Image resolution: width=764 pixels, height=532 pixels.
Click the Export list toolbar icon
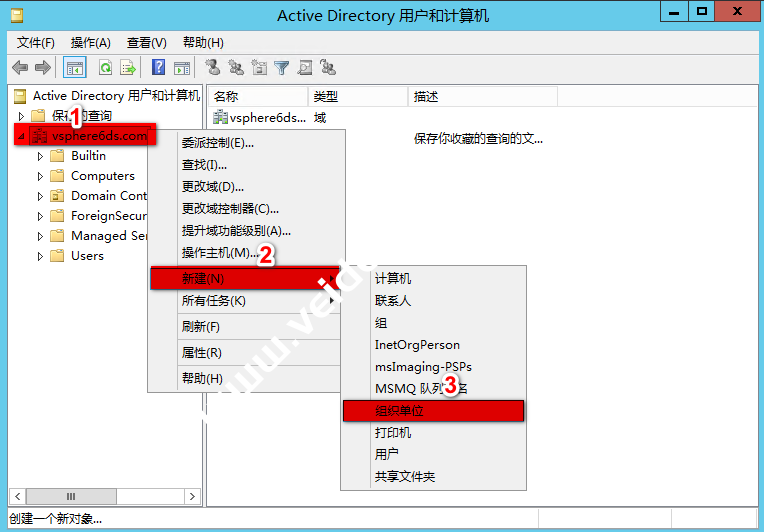[128, 67]
